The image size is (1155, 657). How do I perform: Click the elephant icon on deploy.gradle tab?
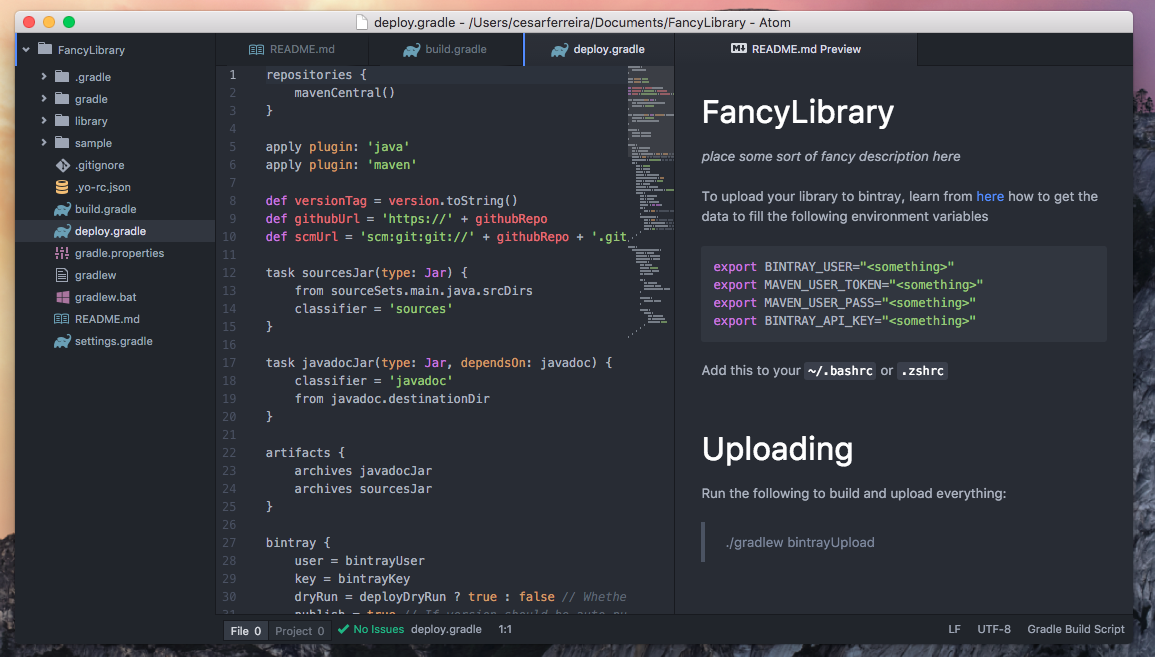561,48
